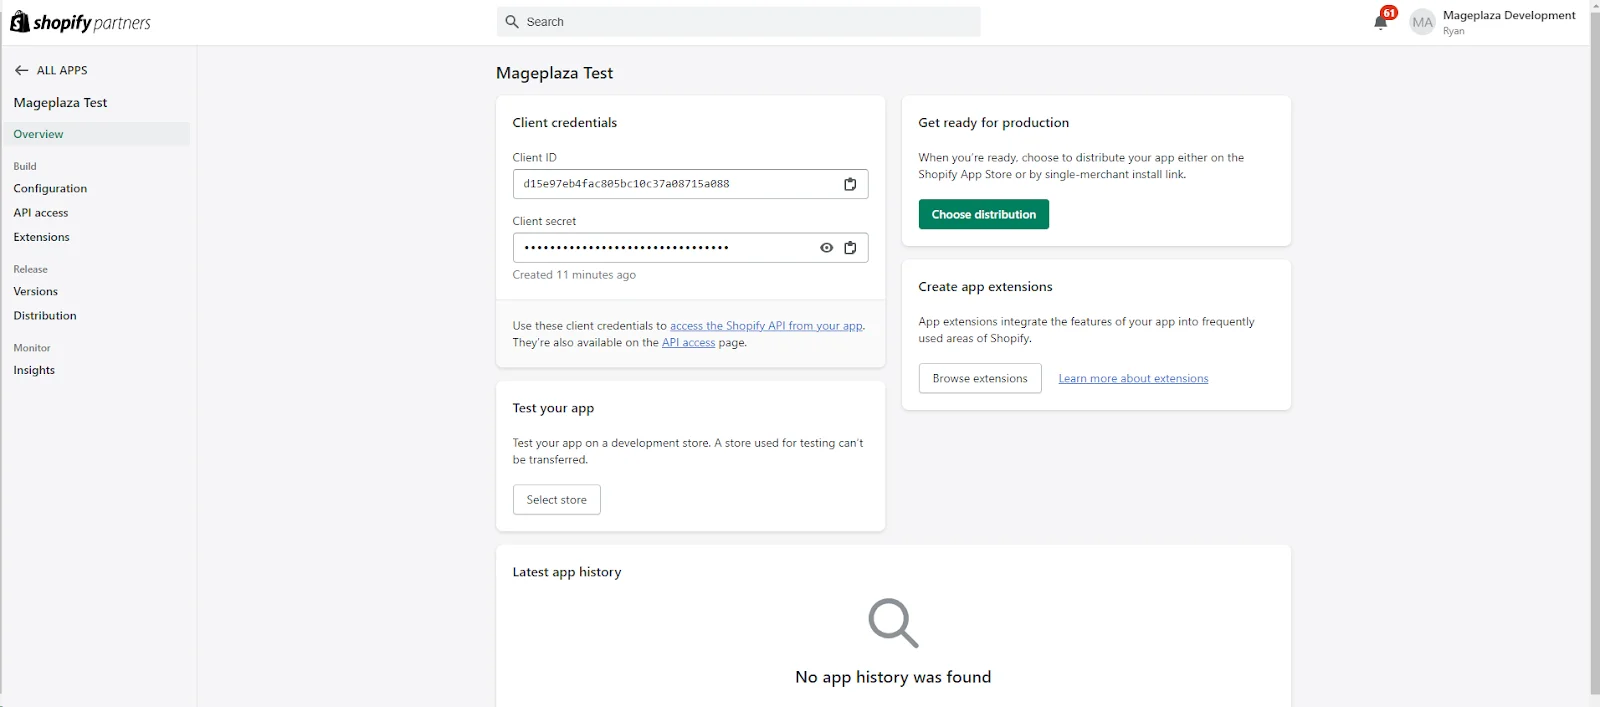The width and height of the screenshot is (1600, 707).
Task: View Insights in the sidebar
Action: click(34, 370)
